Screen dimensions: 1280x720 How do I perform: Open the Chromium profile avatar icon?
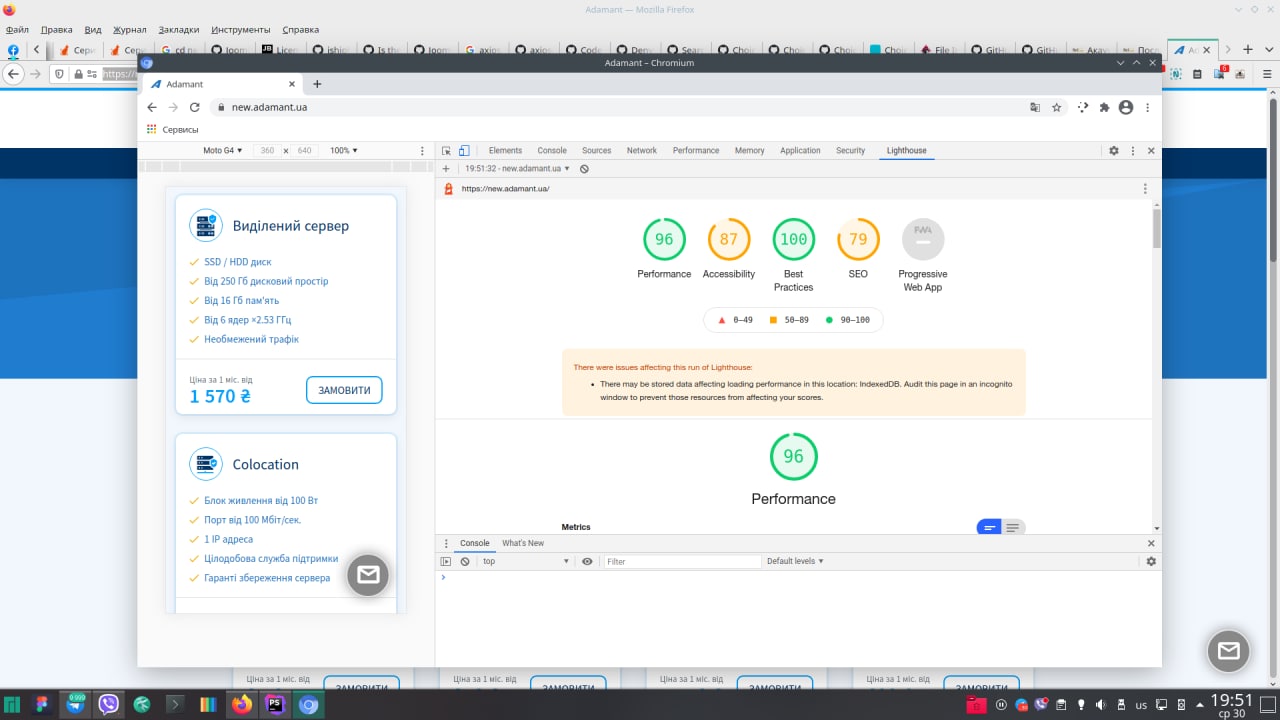(x=1126, y=107)
